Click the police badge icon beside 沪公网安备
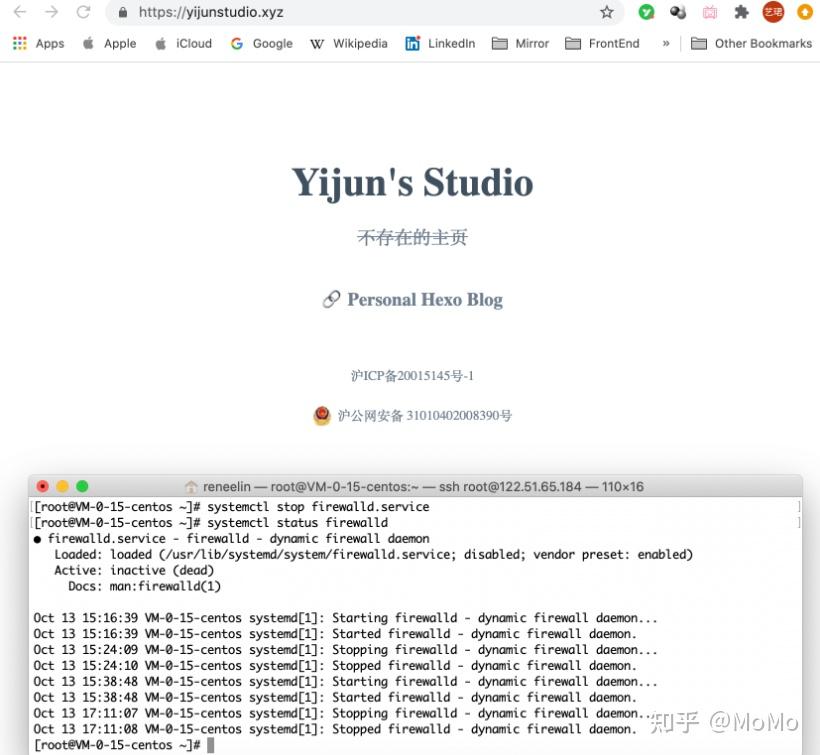The image size is (820, 755). coord(322,415)
